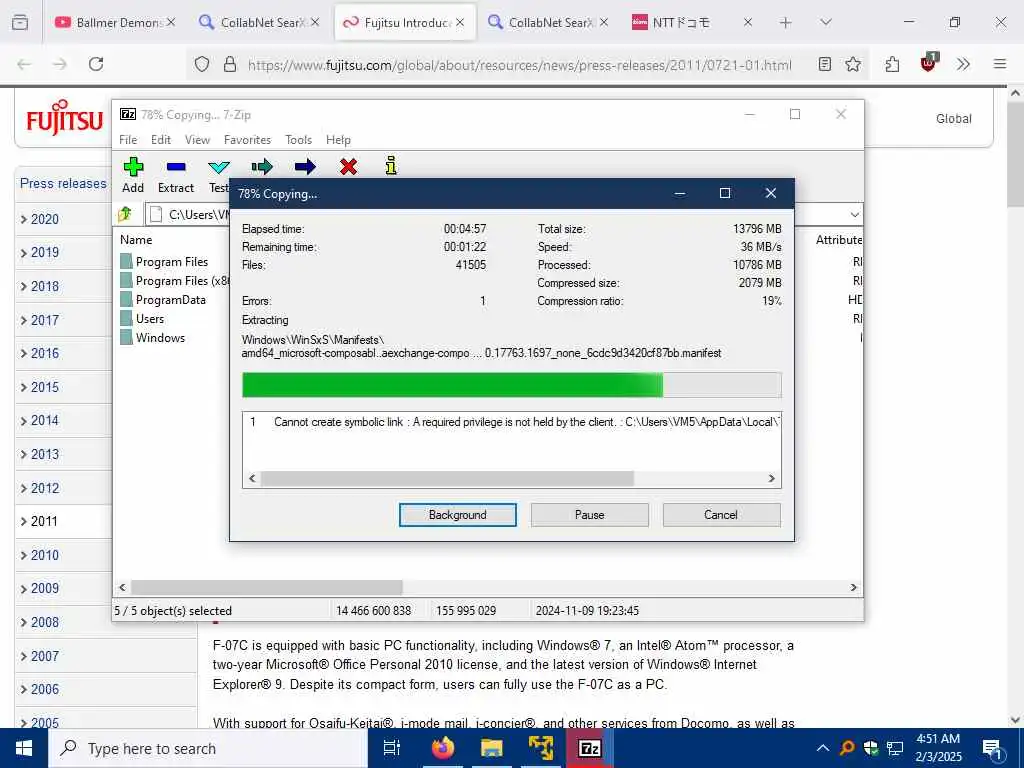The height and width of the screenshot is (768, 1024).
Task: Open the list all tabs dropdown
Action: click(825, 22)
